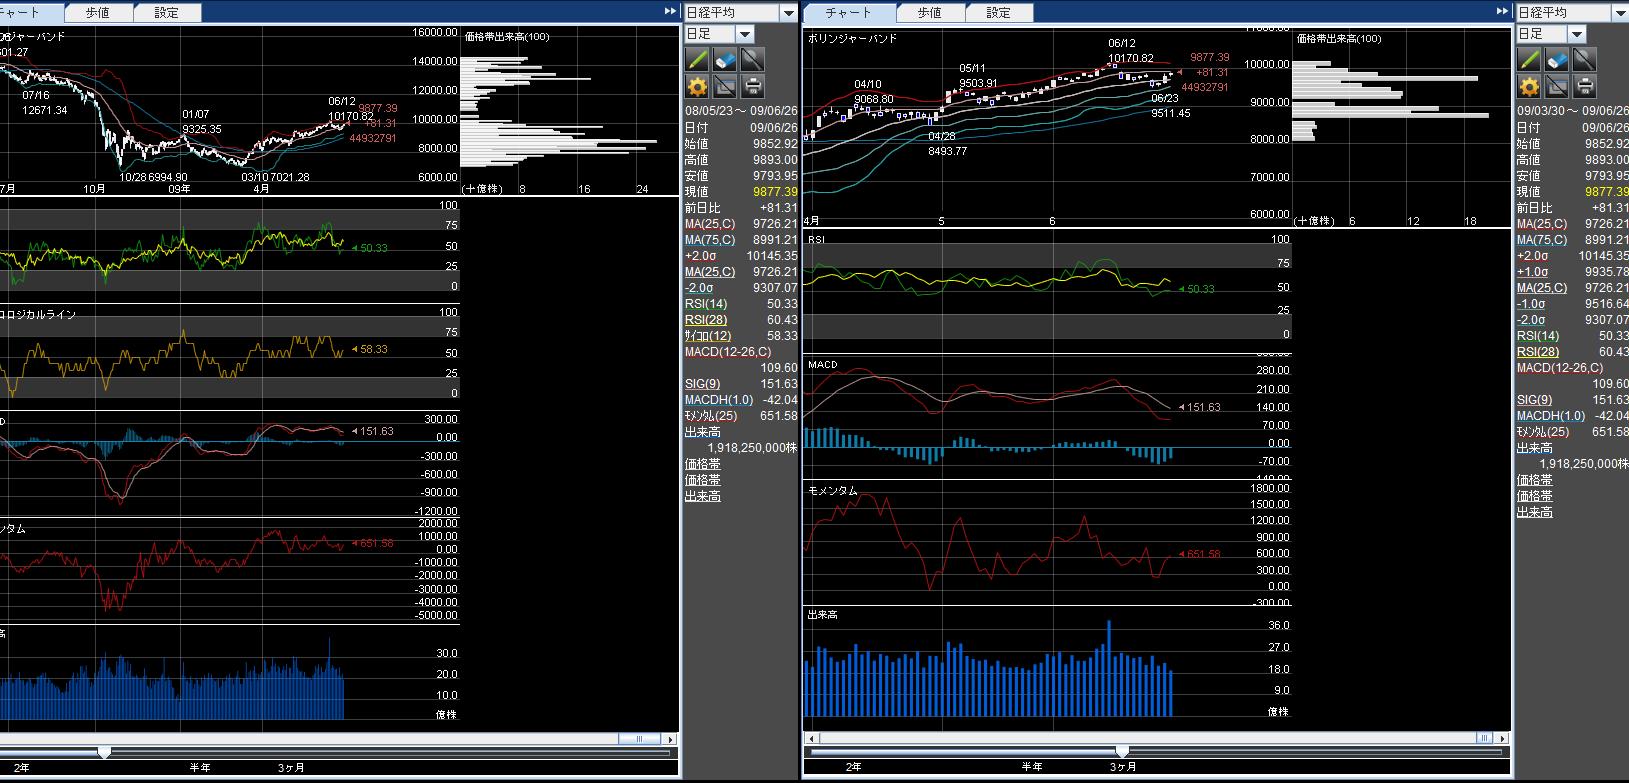Screen dimensions: 1629x783
Task: Click the printer icon in right panel
Action: click(1584, 86)
